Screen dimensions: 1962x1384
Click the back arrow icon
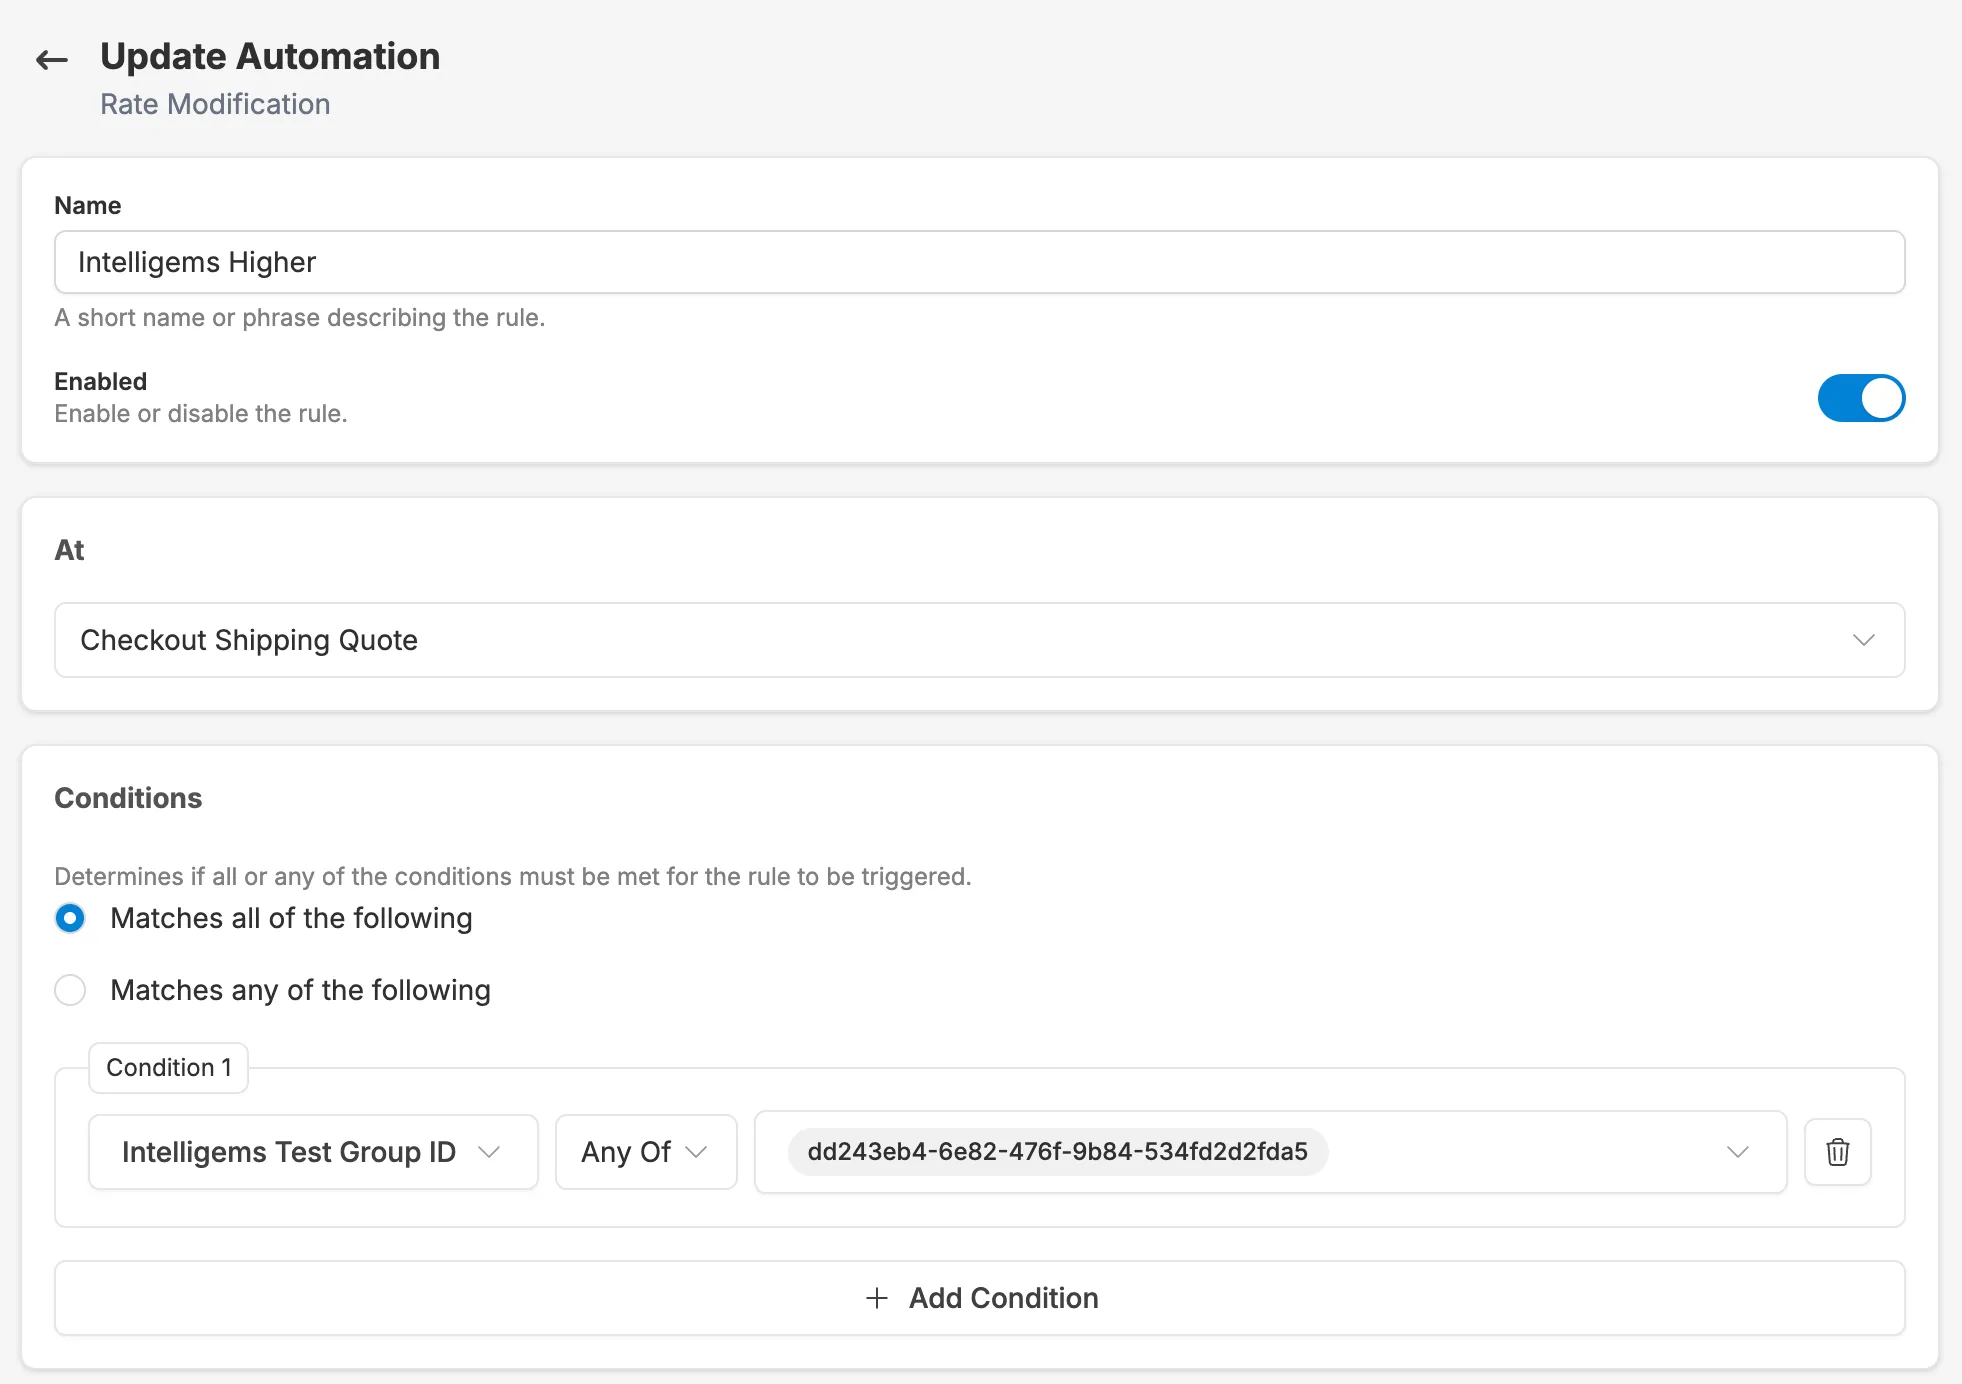52,60
